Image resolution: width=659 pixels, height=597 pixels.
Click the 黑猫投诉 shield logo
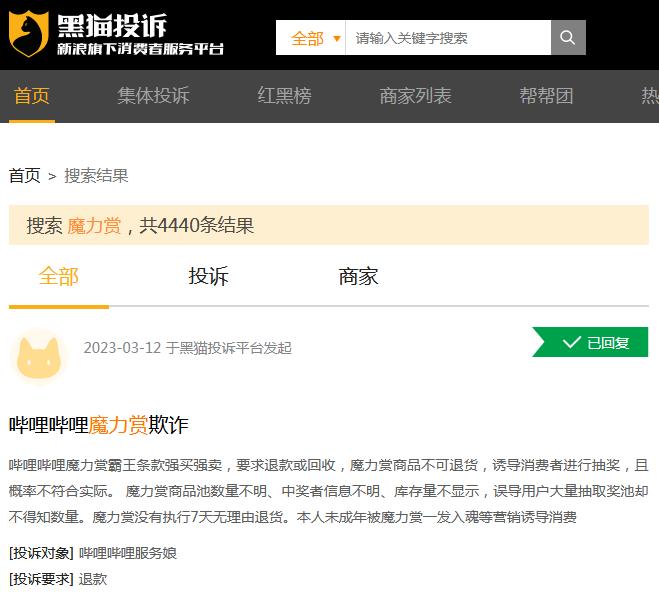tap(28, 34)
